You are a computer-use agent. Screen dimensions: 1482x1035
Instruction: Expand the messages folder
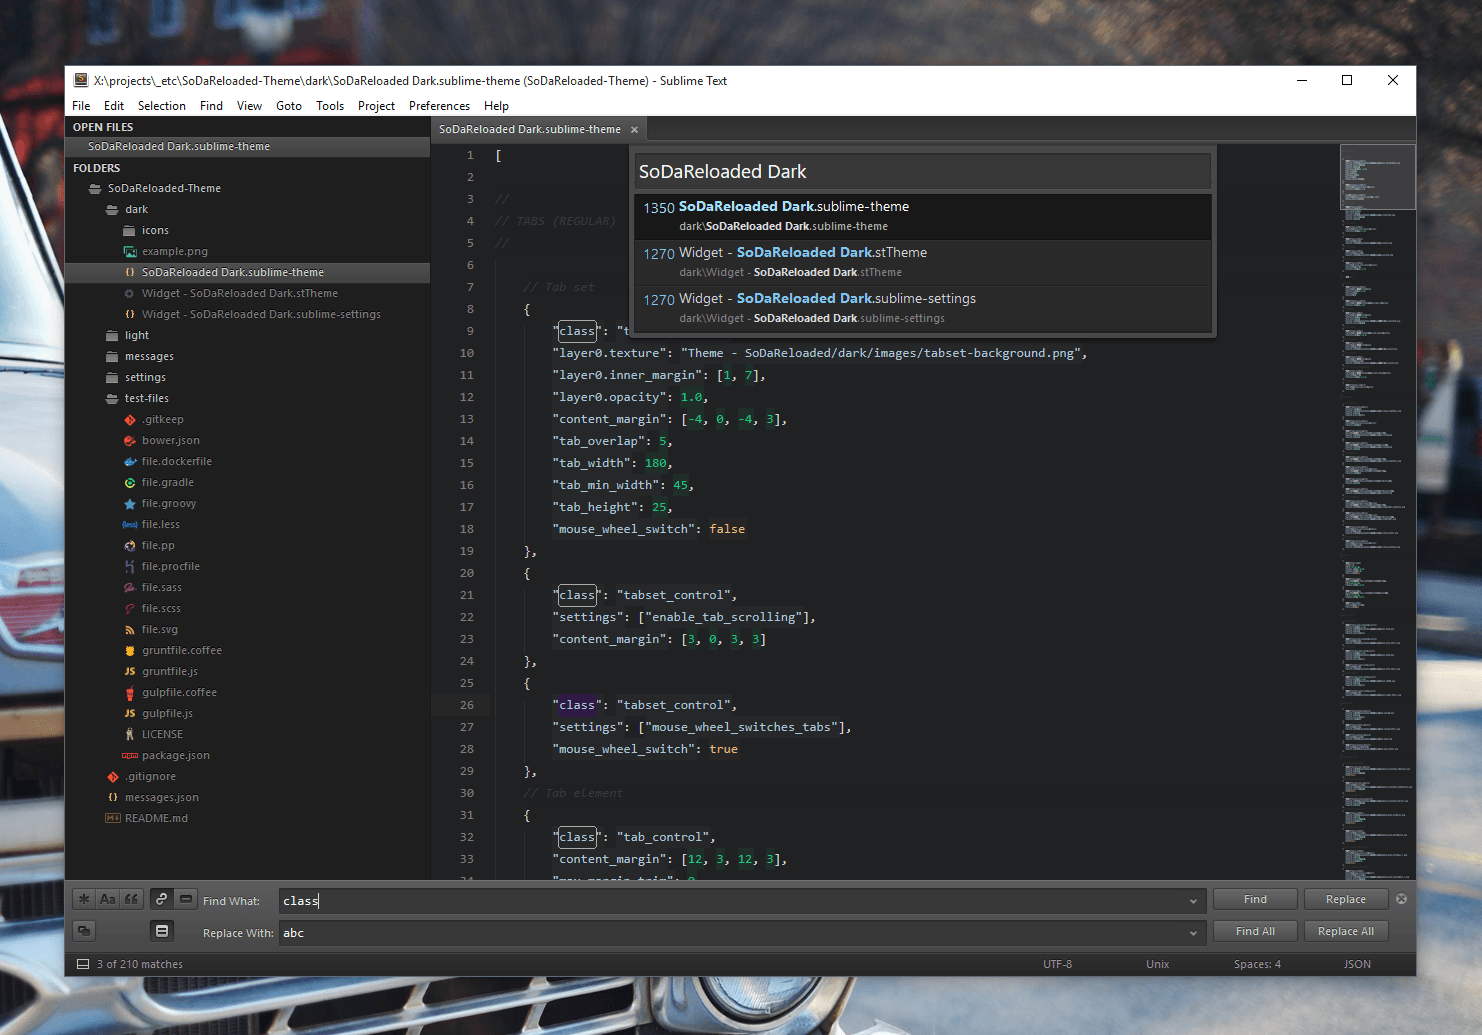[x=112, y=357]
